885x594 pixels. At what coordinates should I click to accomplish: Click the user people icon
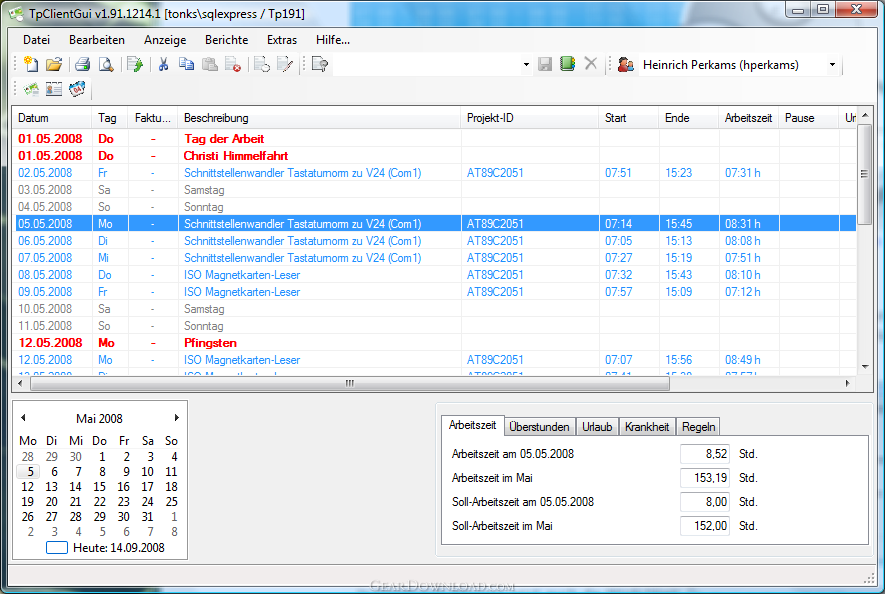625,64
